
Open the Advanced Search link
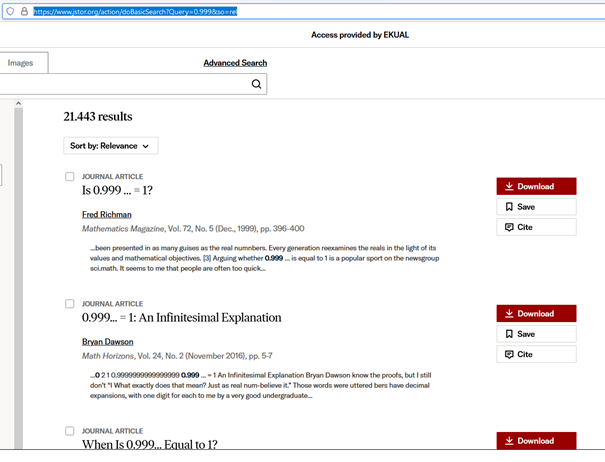tap(235, 63)
